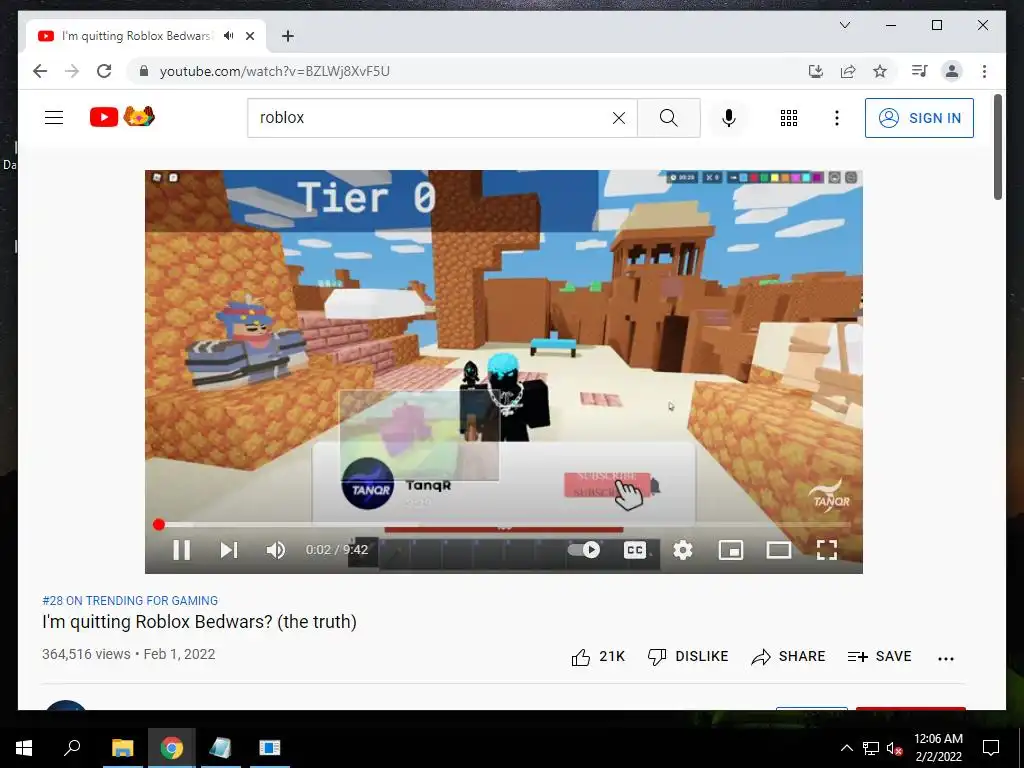
Task: Open the YouTube apps grid
Action: pos(789,118)
